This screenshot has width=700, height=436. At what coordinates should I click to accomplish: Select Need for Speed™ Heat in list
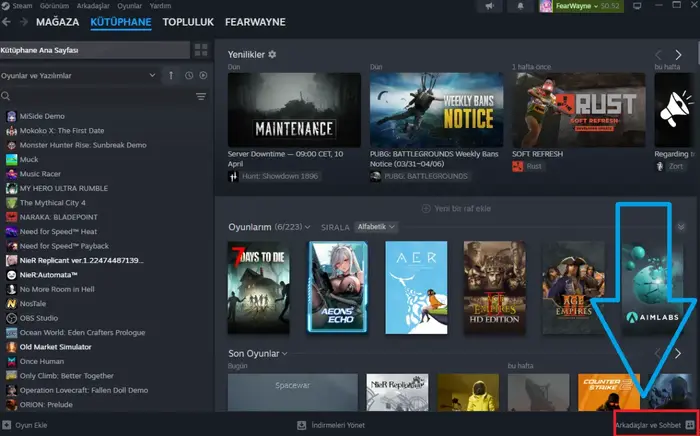tap(58, 232)
